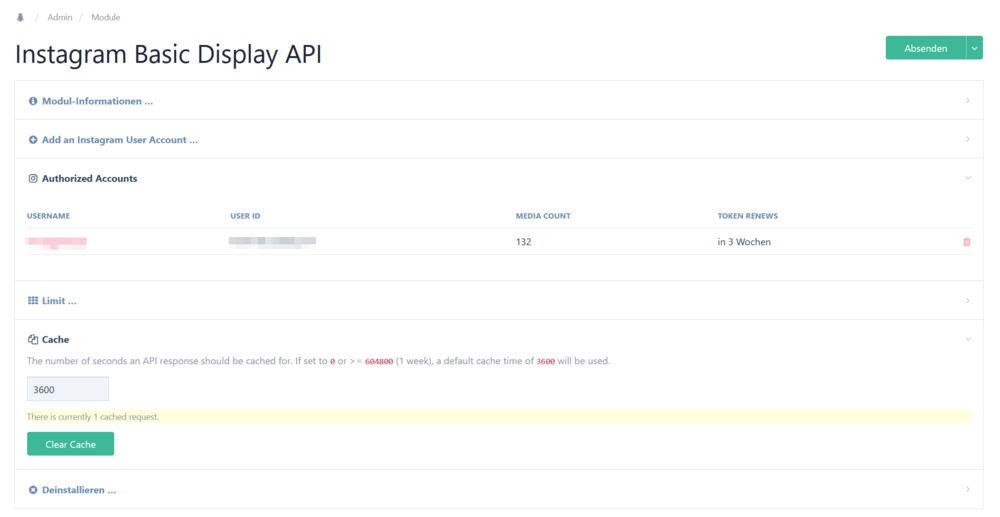Open the Module breadcrumb link
The image size is (1000, 517).
105,17
